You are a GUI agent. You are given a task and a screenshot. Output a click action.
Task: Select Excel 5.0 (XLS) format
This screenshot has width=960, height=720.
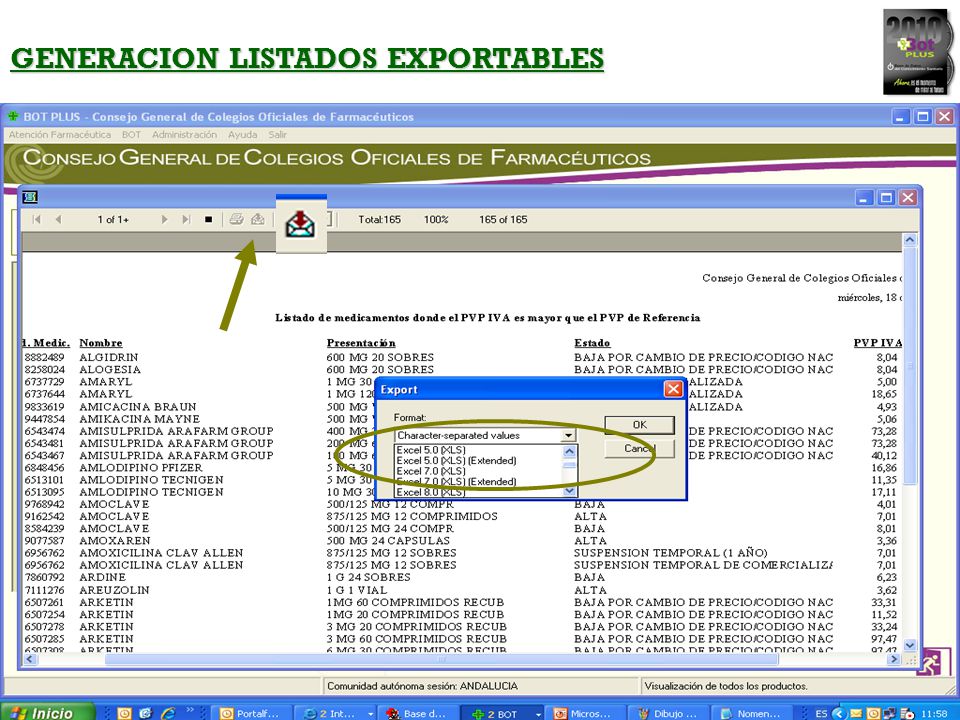pyautogui.click(x=430, y=450)
